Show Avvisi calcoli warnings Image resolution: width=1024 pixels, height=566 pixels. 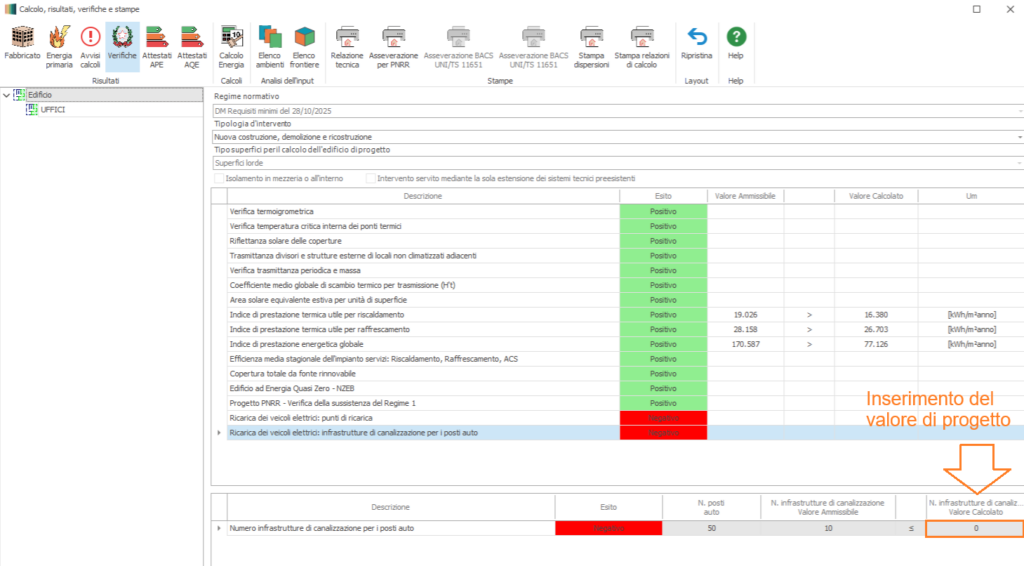pyautogui.click(x=90, y=46)
